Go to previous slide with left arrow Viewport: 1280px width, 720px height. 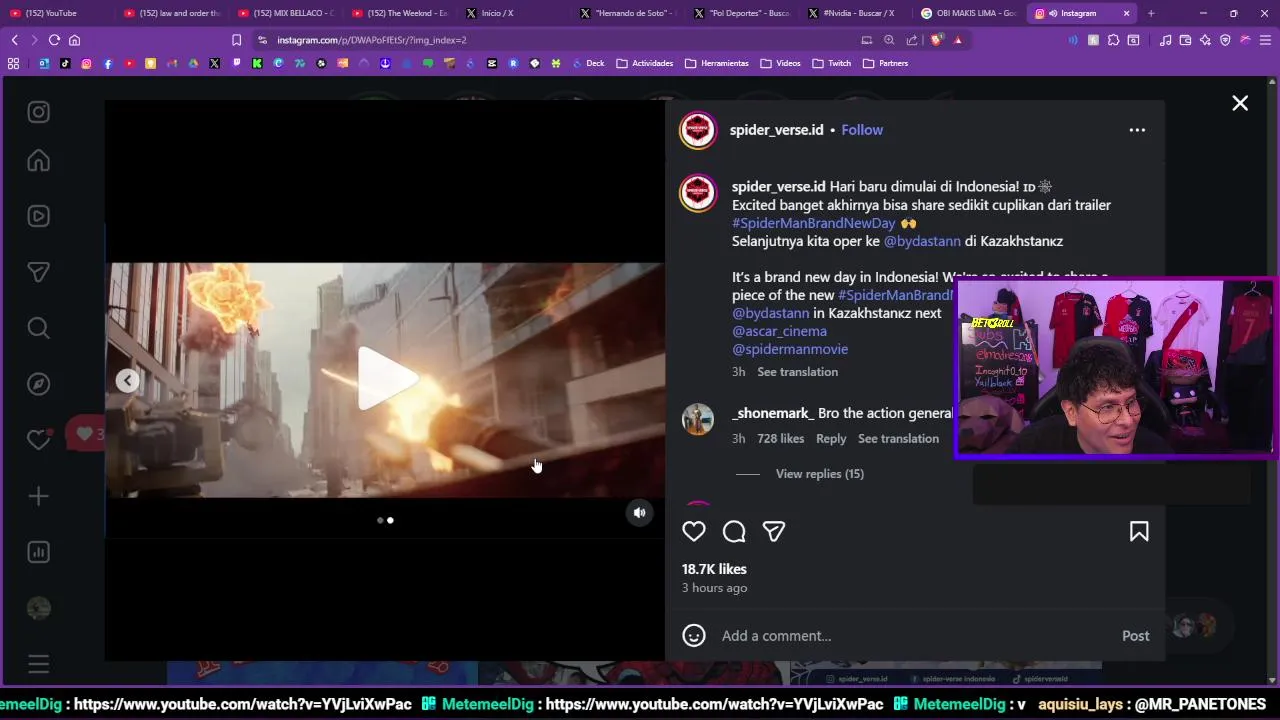[x=127, y=380]
